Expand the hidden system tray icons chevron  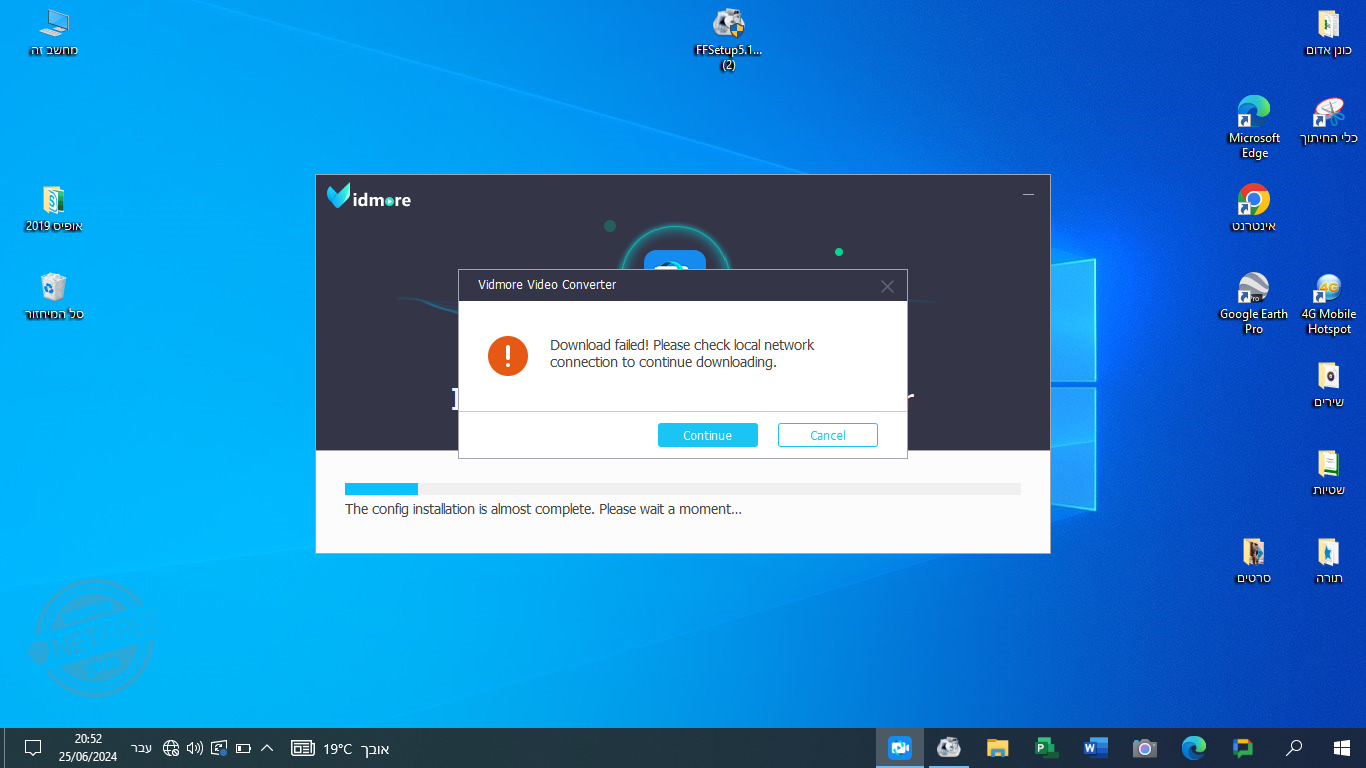tap(267, 748)
